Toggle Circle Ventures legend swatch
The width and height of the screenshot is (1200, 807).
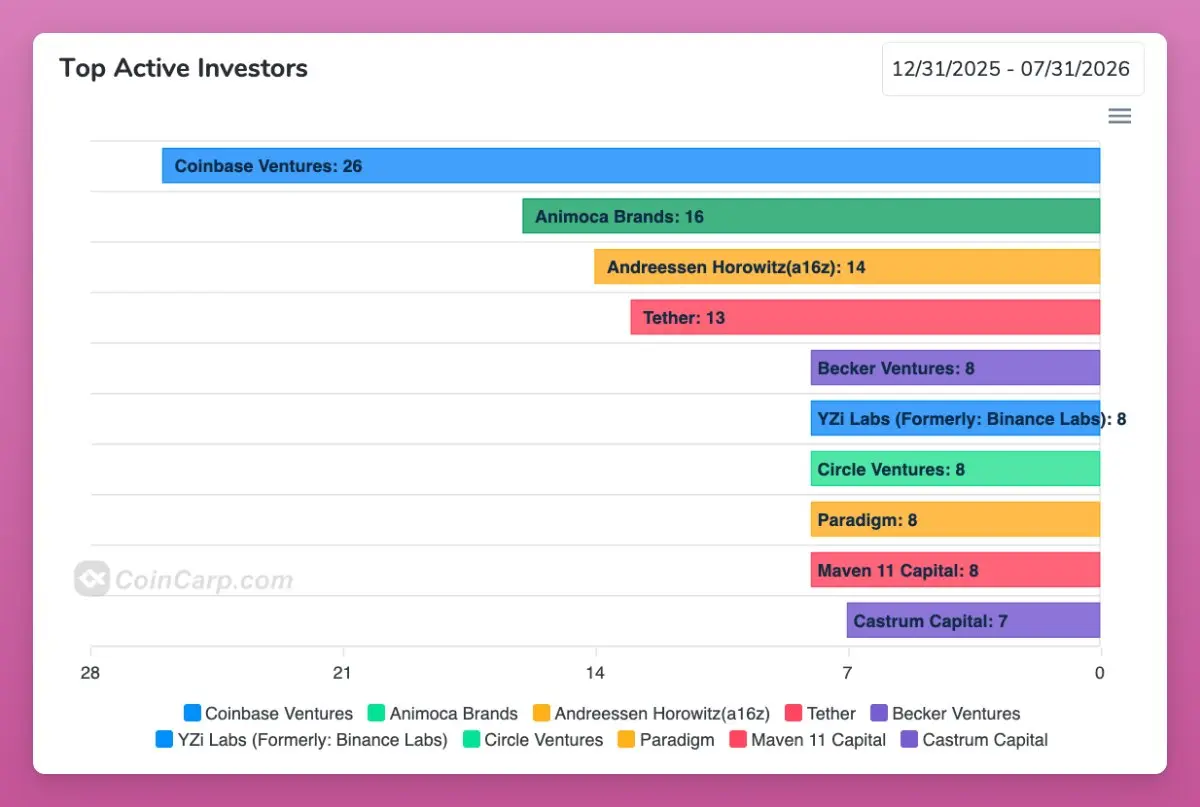471,739
